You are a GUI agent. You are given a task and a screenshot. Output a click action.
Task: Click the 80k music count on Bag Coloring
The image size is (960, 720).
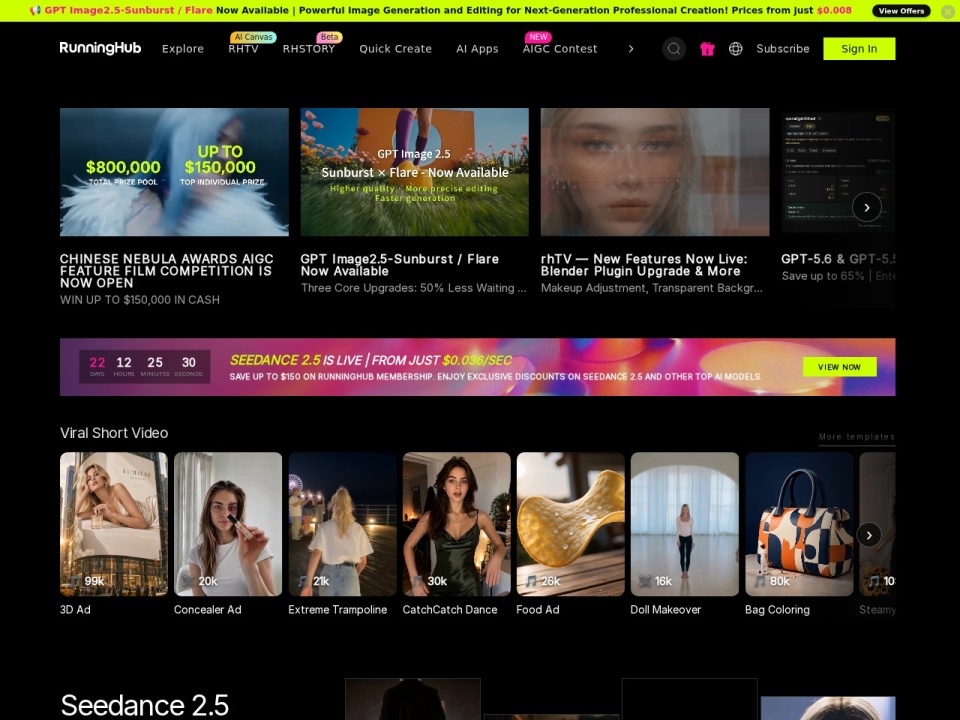(772, 581)
